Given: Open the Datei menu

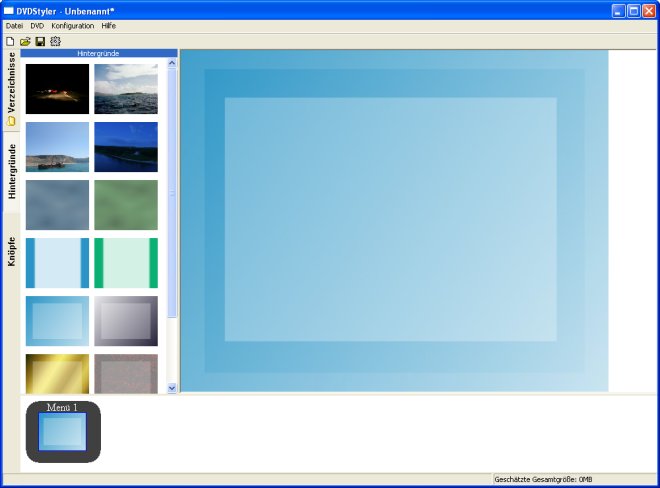Looking at the screenshot, I should pos(14,26).
